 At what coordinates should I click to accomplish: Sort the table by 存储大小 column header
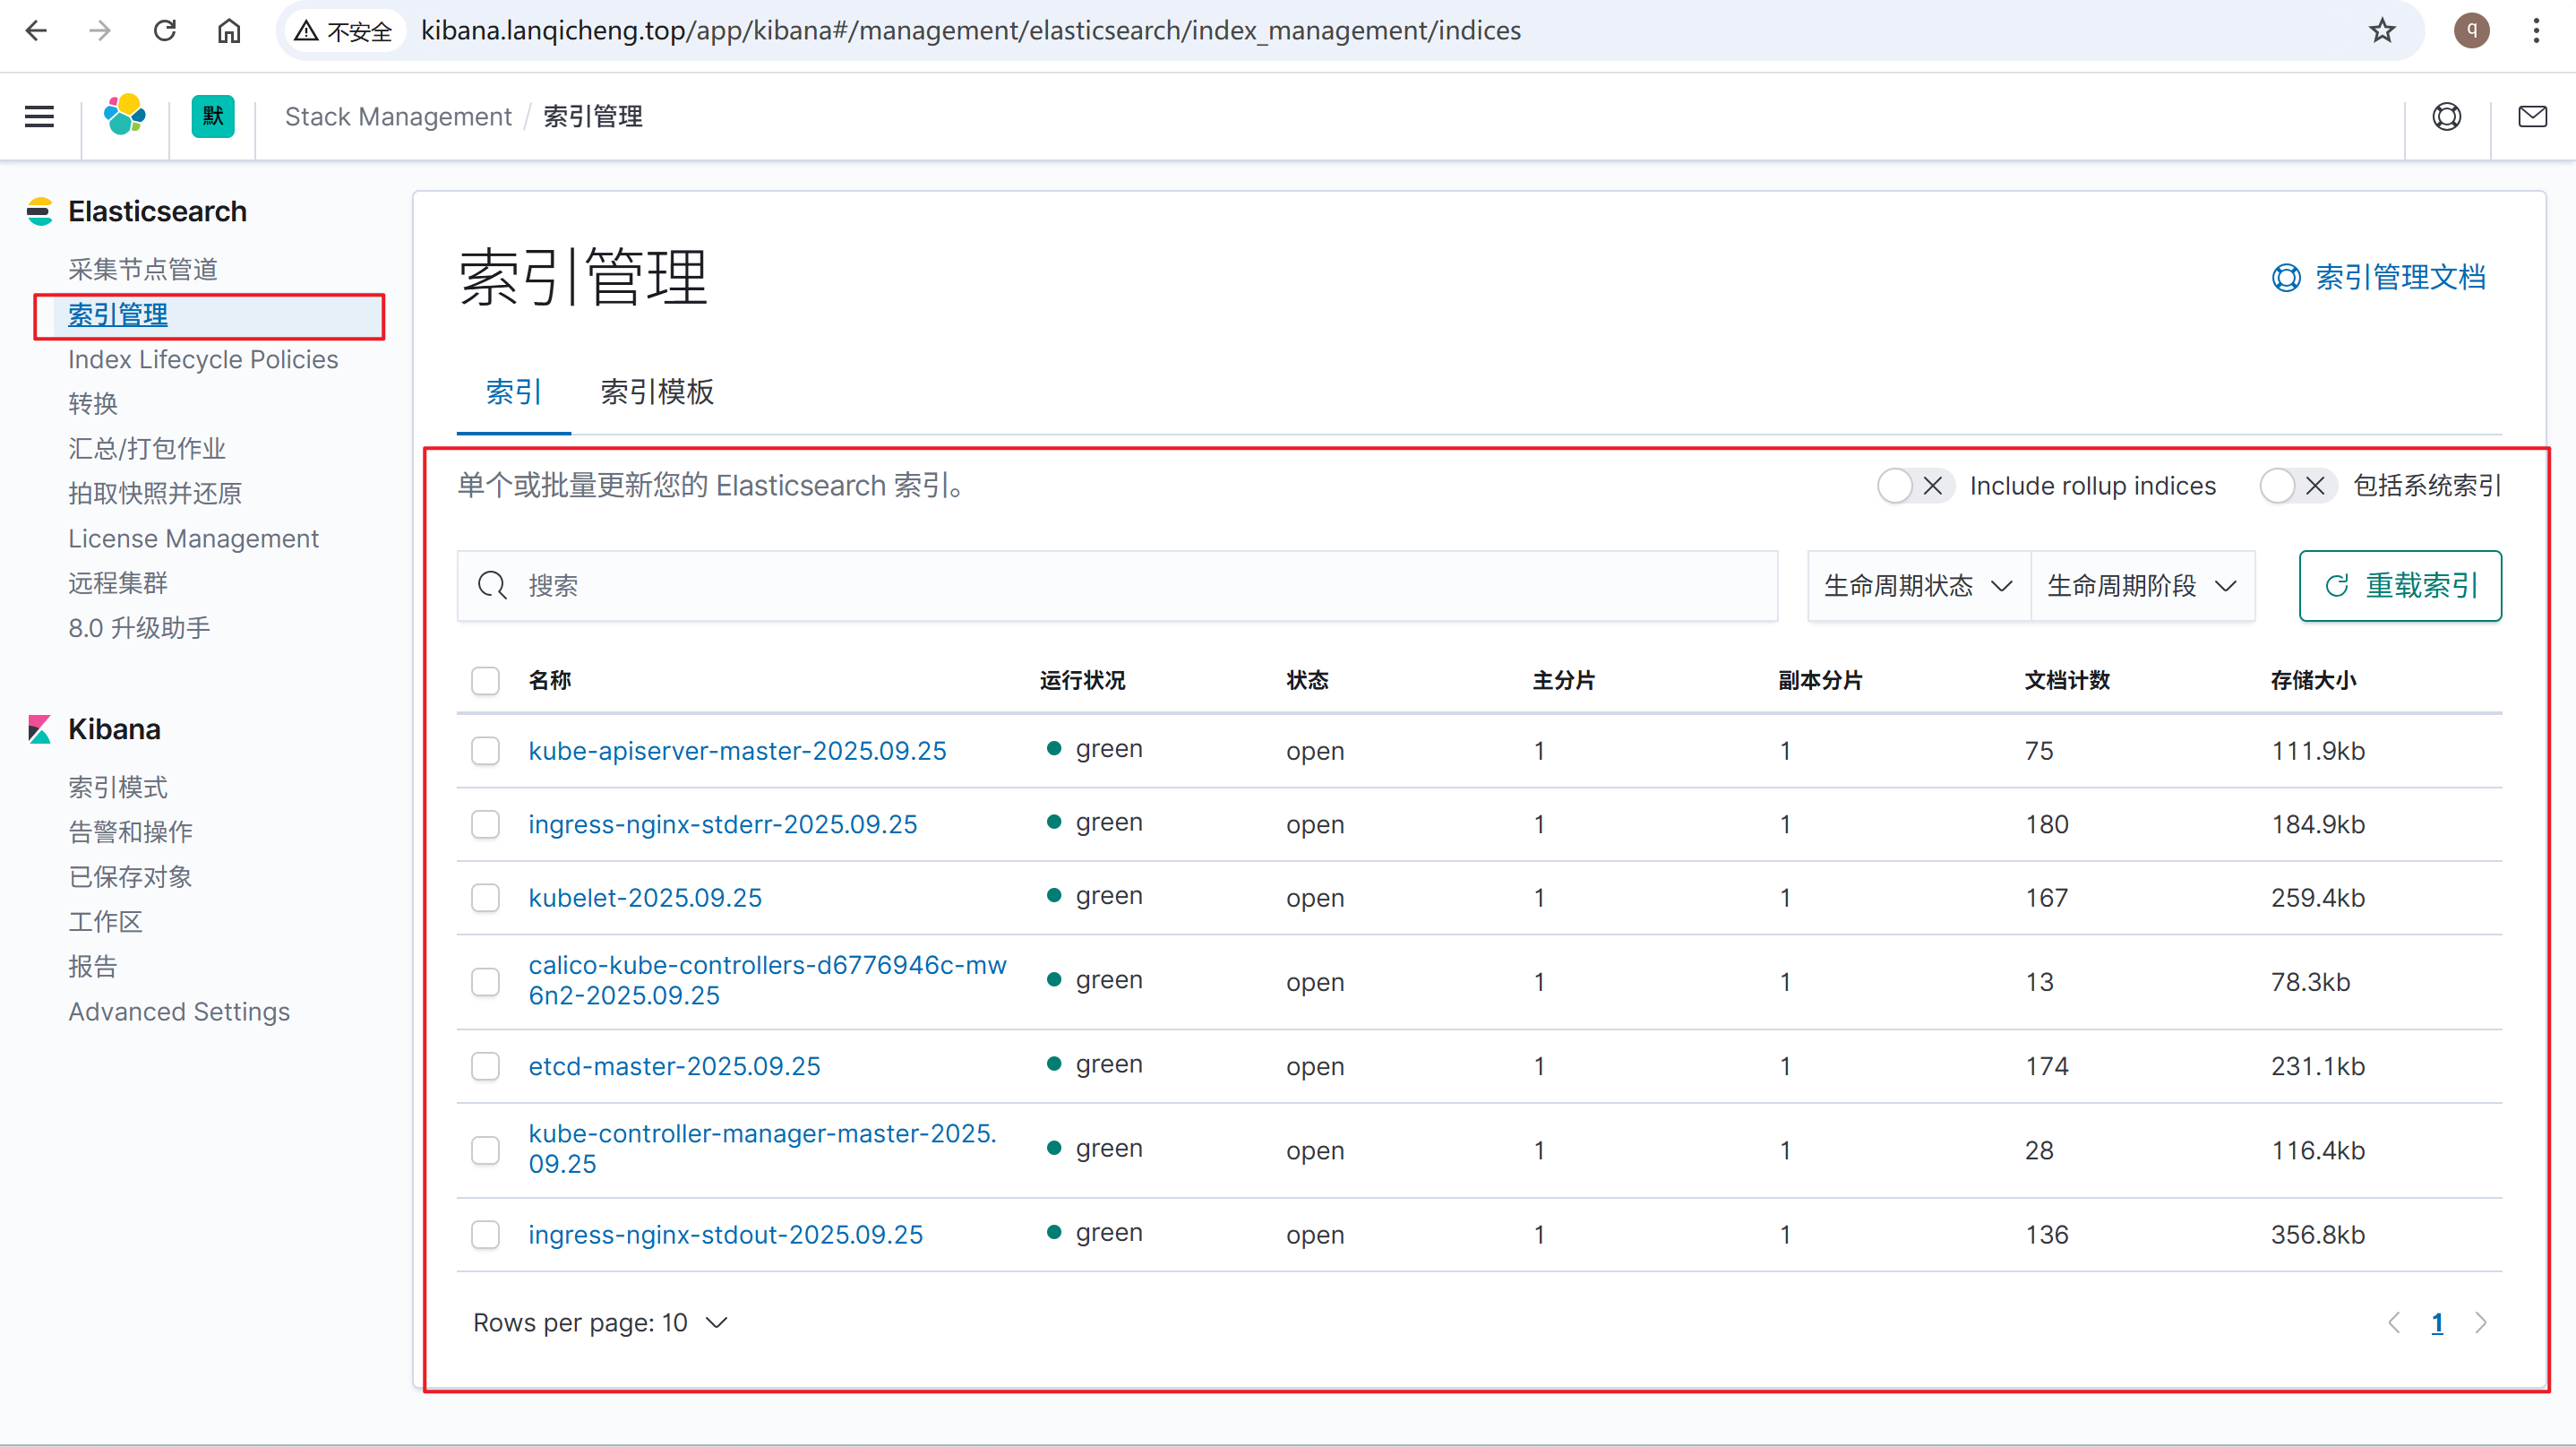pos(2313,681)
